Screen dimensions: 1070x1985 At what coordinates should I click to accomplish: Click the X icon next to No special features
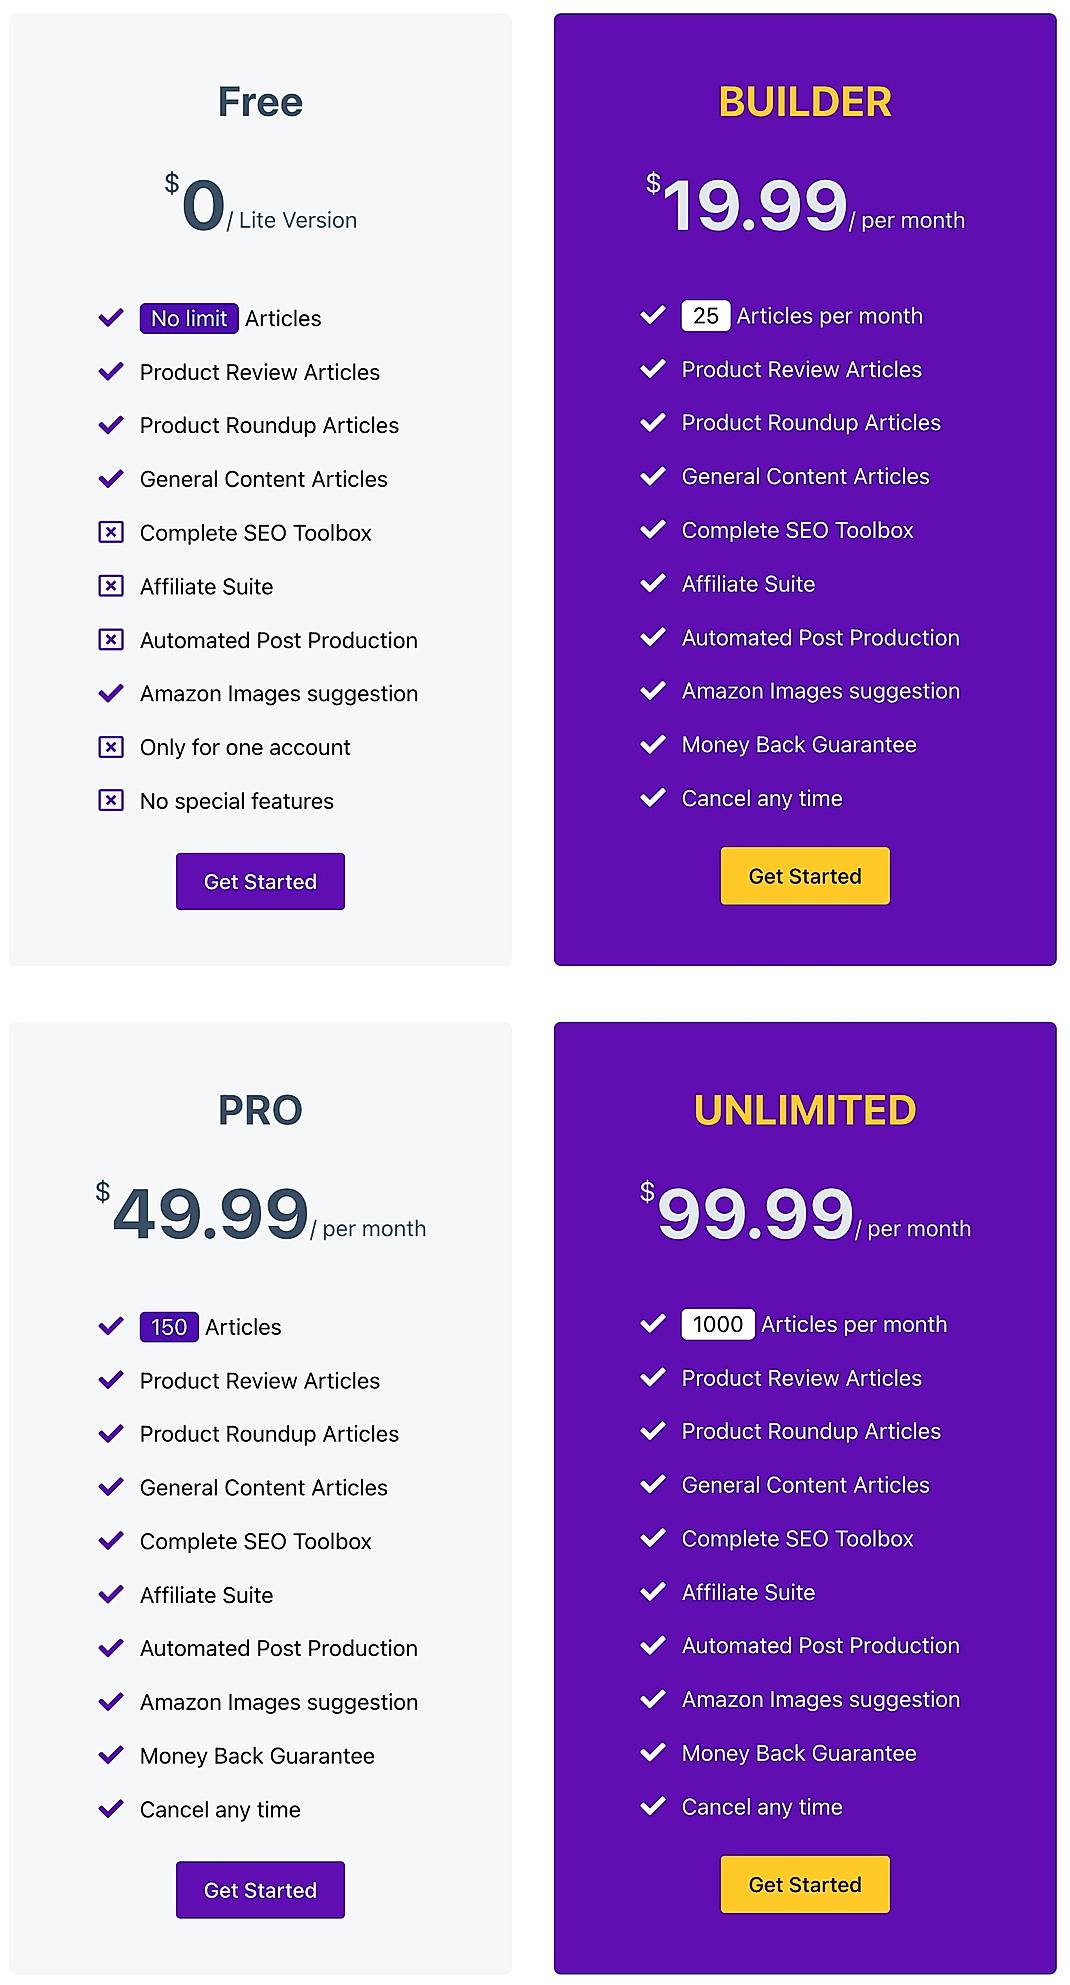(x=110, y=801)
